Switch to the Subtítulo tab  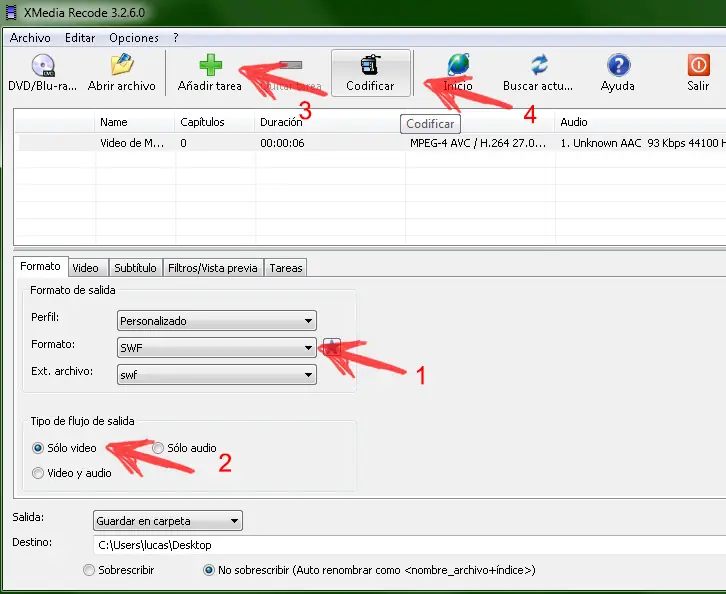(135, 268)
